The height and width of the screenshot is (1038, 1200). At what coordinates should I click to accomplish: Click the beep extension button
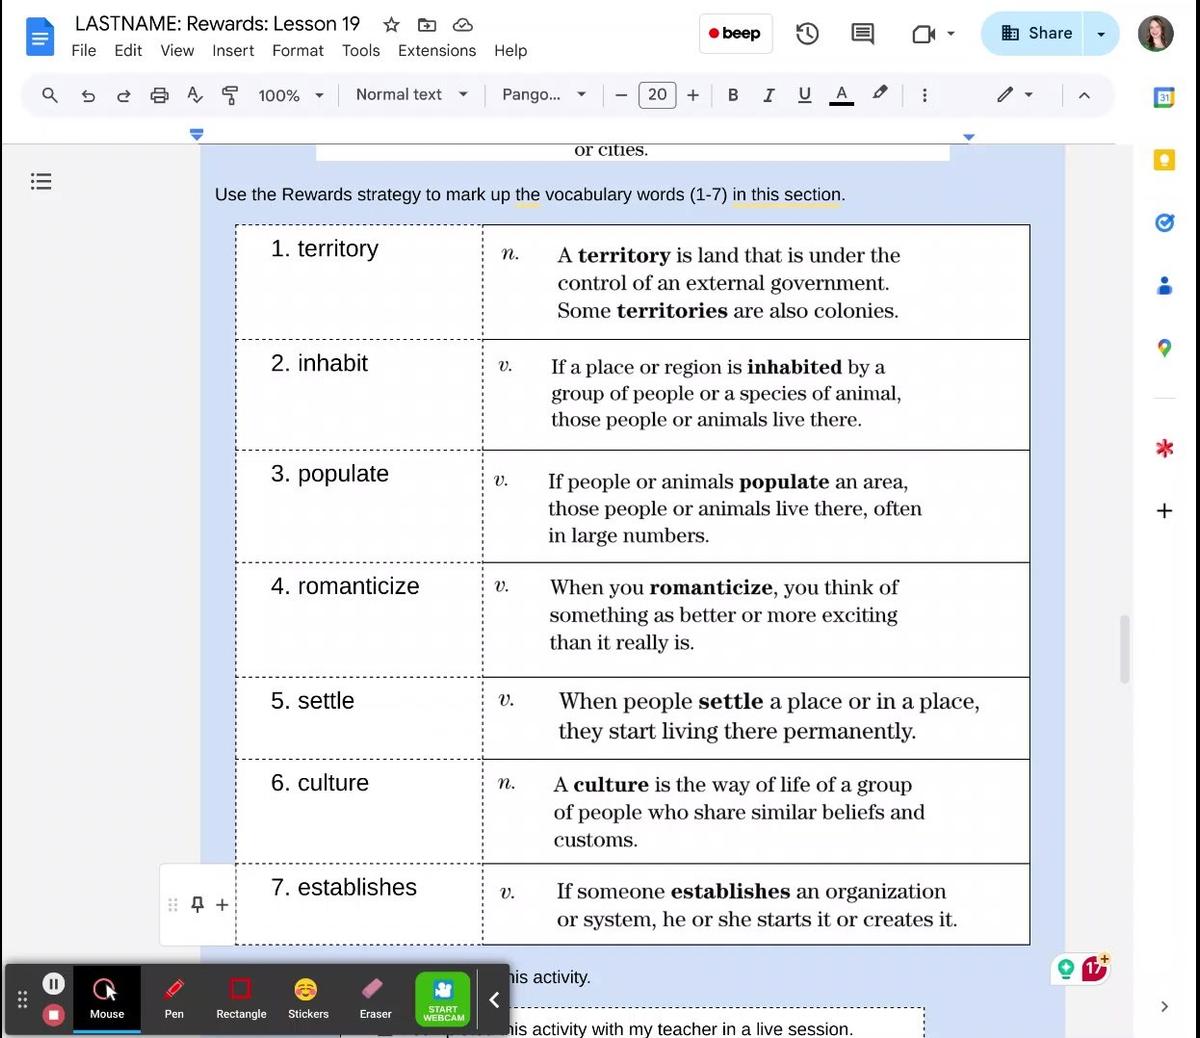tap(735, 33)
